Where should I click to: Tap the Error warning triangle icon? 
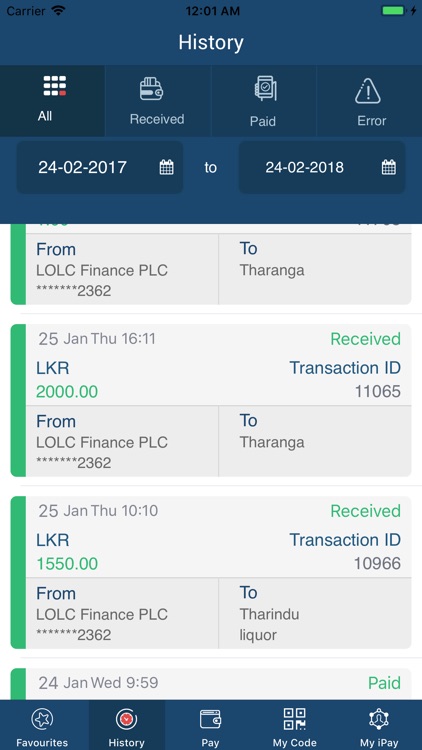pos(368,91)
